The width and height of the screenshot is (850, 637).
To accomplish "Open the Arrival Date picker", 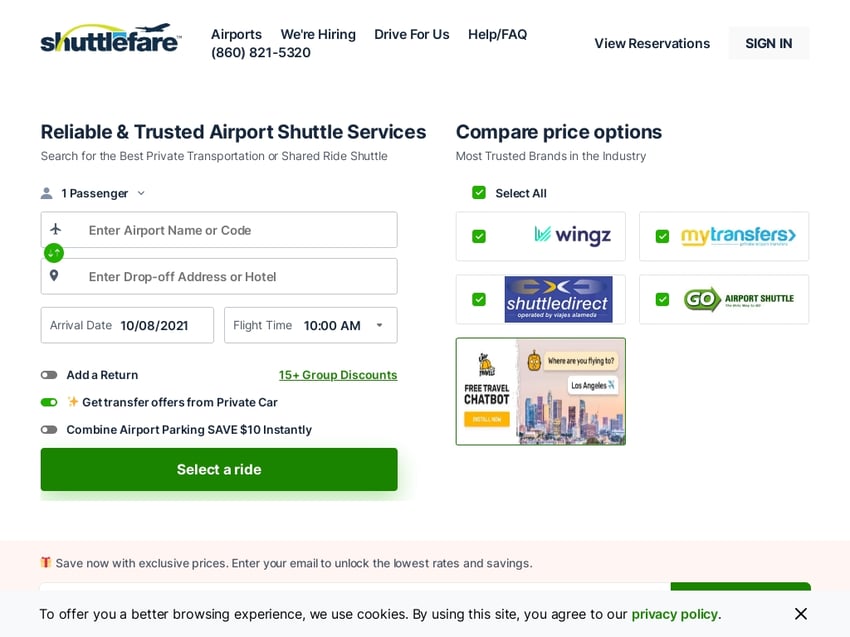I will 127,325.
